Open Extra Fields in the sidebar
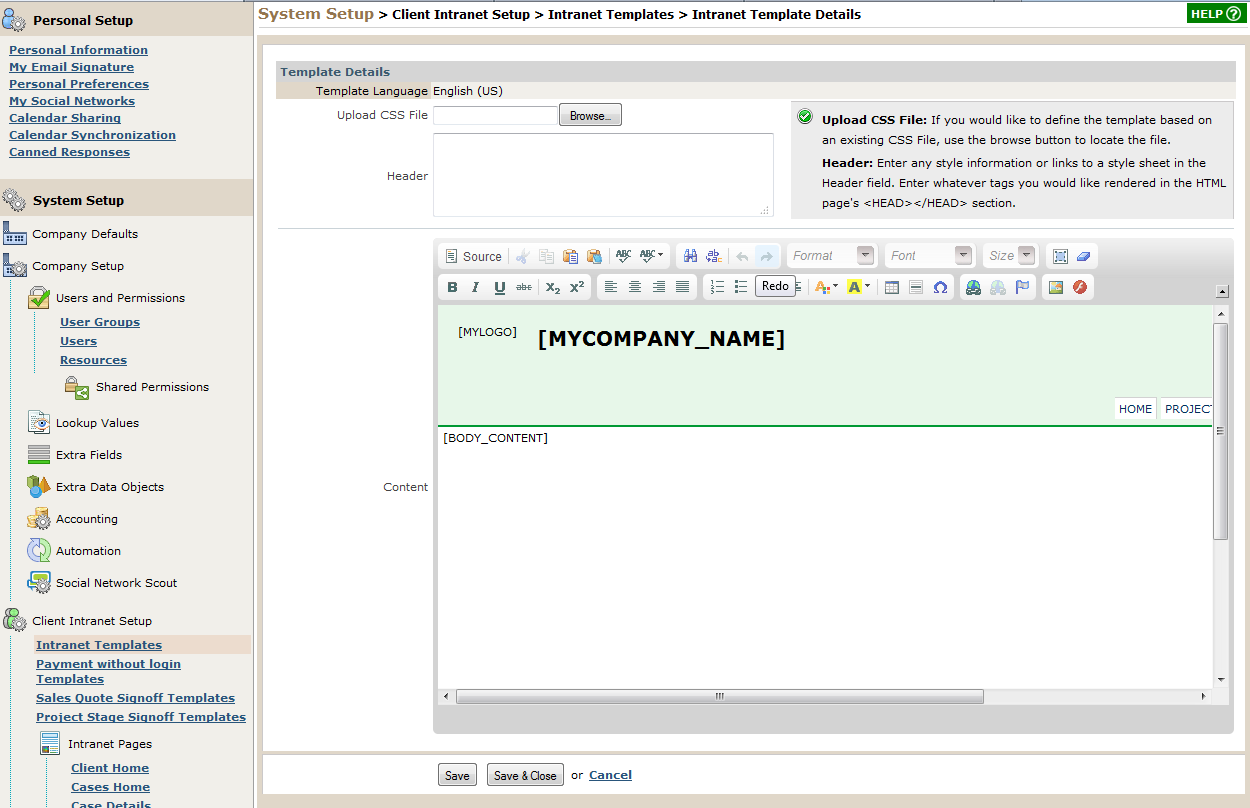This screenshot has height=808, width=1250. [89, 455]
